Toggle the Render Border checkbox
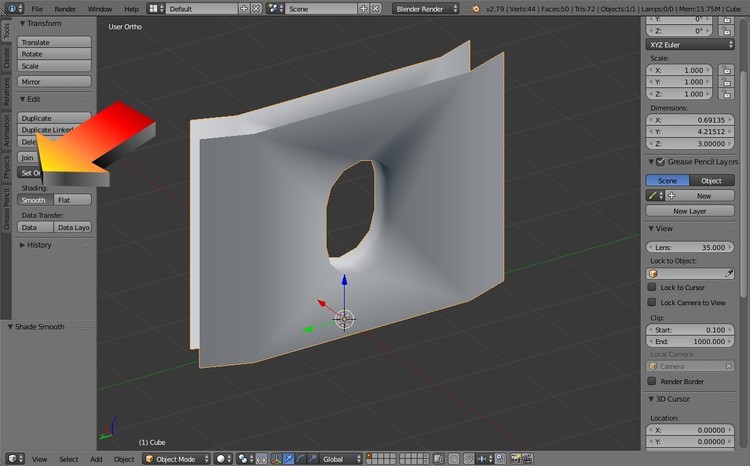The width and height of the screenshot is (750, 466). [652, 381]
